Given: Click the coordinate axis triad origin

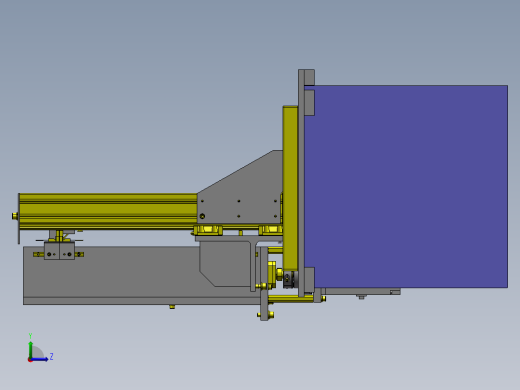Looking at the screenshot, I should 30,360.
